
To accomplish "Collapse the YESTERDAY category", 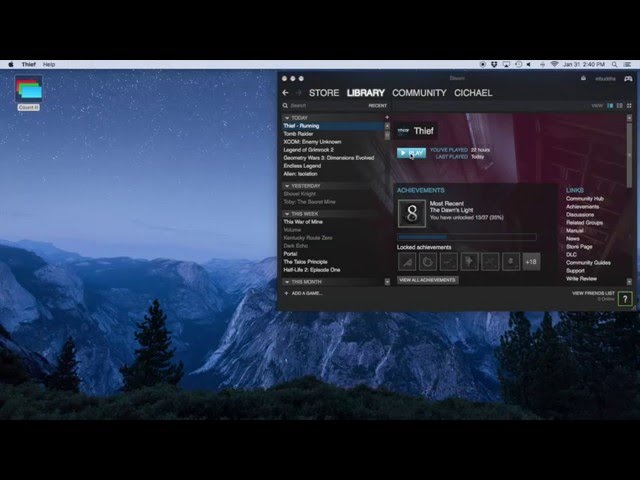I will coord(287,186).
